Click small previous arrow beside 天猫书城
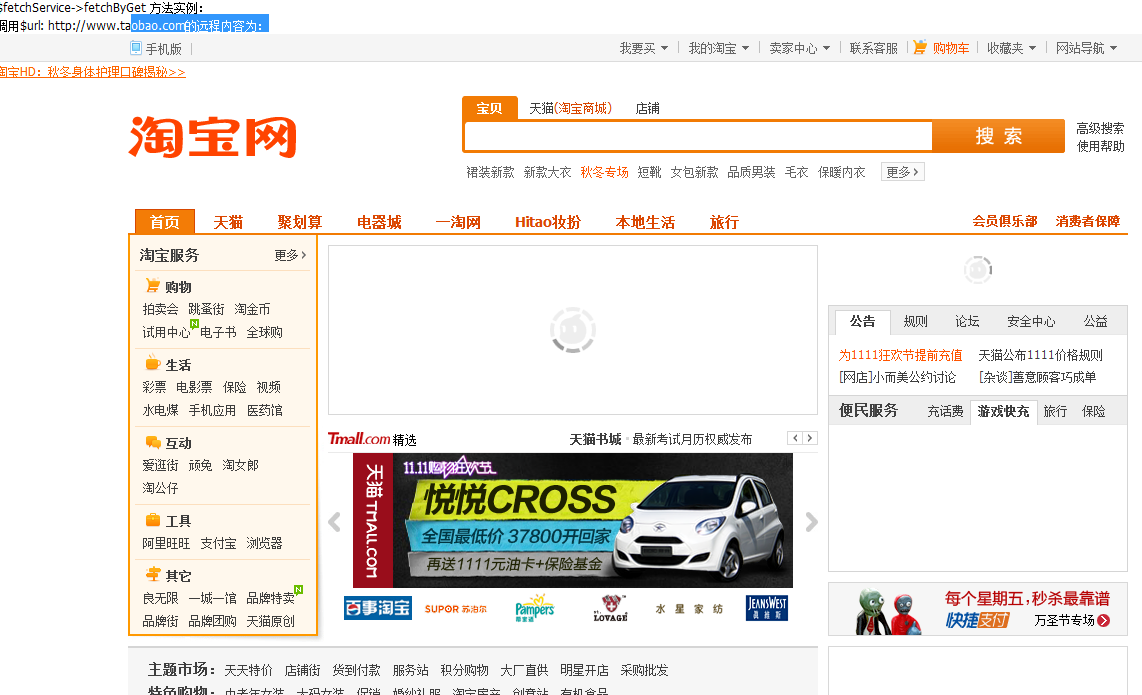1142x695 pixels. point(795,438)
